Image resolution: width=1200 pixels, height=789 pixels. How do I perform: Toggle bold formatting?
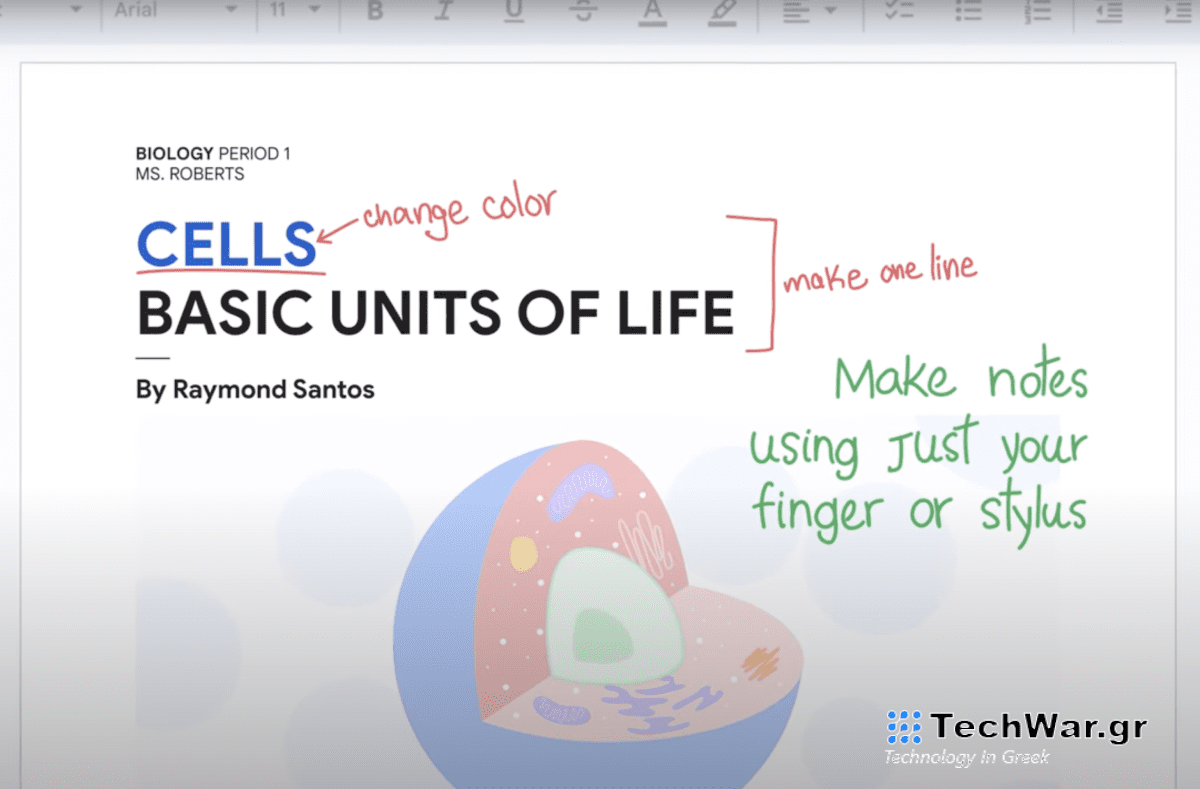click(x=375, y=11)
